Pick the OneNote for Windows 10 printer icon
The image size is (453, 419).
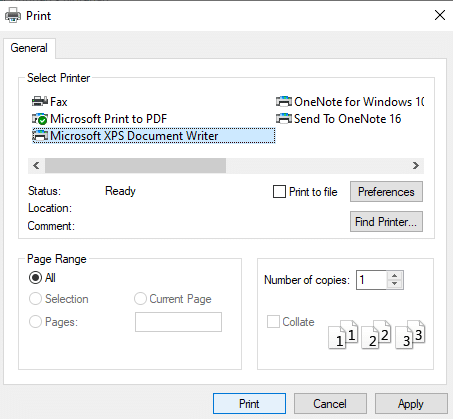(284, 101)
